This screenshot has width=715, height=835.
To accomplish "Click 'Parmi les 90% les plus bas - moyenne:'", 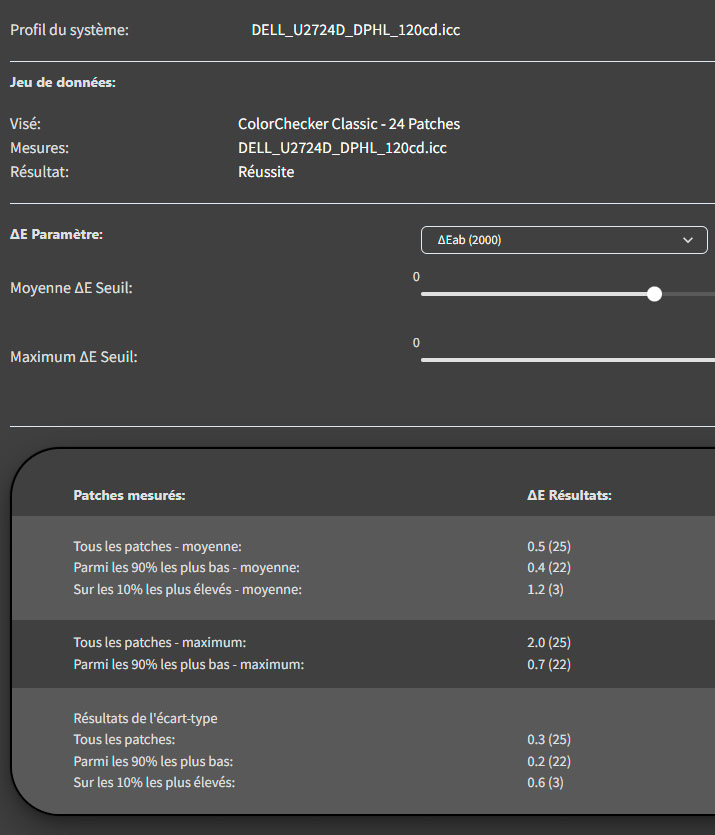I will [x=186, y=568].
